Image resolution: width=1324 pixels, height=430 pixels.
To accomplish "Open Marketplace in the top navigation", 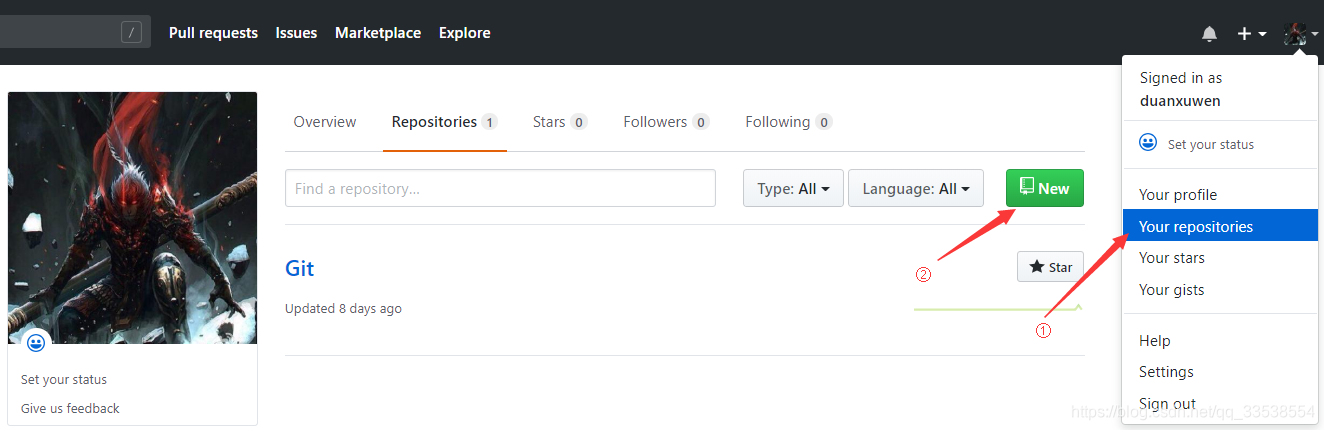I will pyautogui.click(x=378, y=33).
